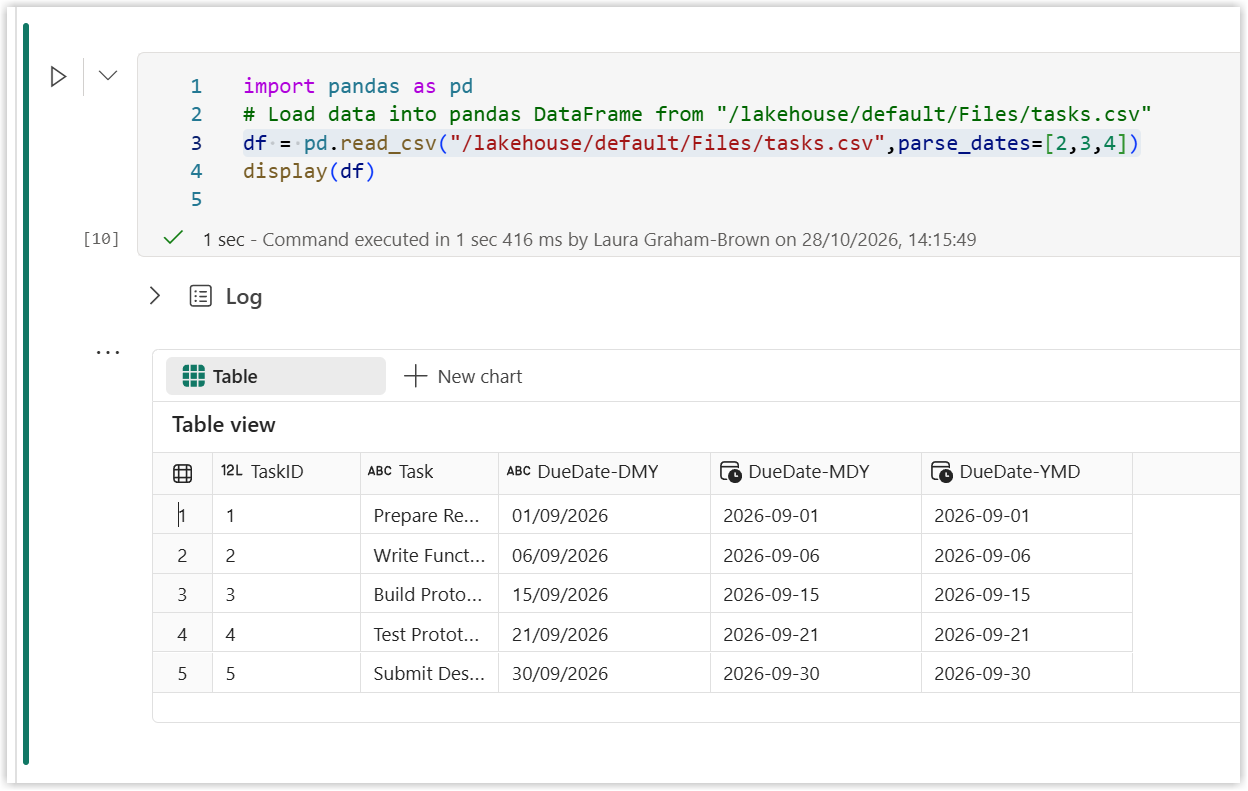Select cell '2026-09-21' in DueDate-YMD column
1248x791 pixels.
click(x=1027, y=634)
